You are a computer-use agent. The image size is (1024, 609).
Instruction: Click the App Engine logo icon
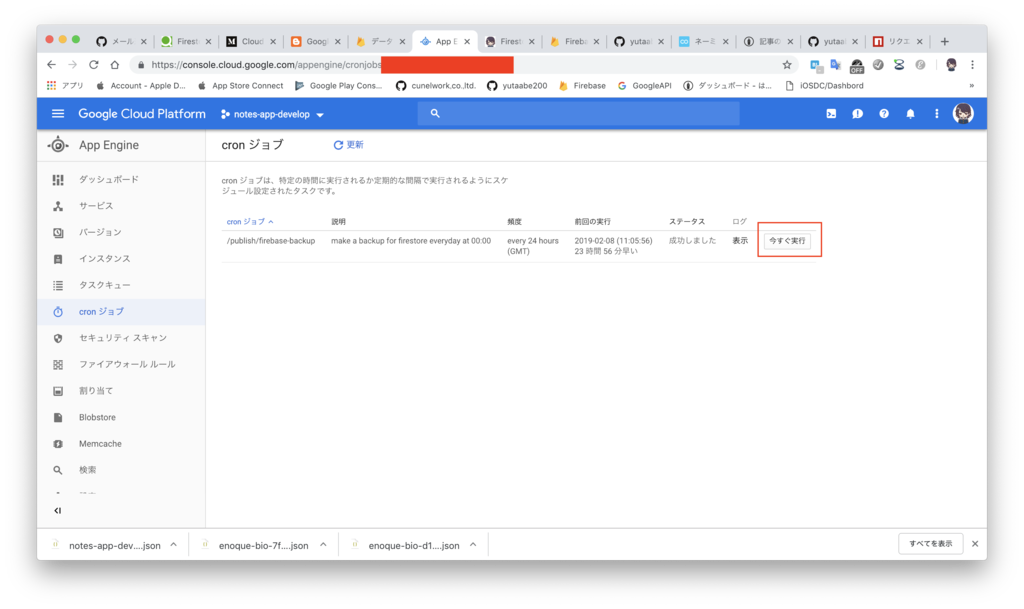point(58,145)
